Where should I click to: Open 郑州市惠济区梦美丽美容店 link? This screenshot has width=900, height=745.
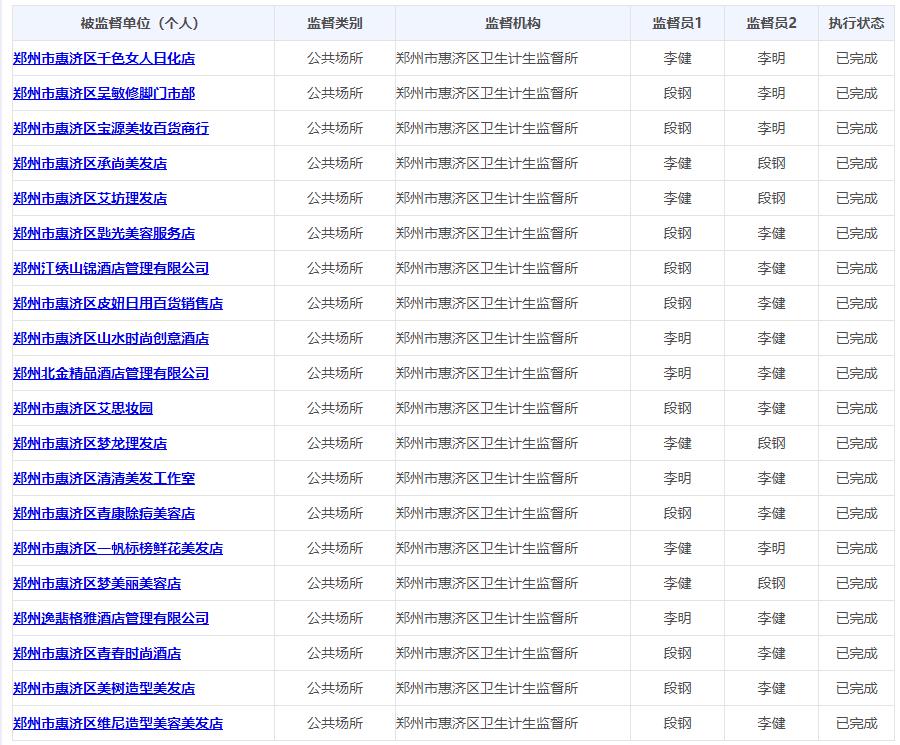tap(97, 583)
